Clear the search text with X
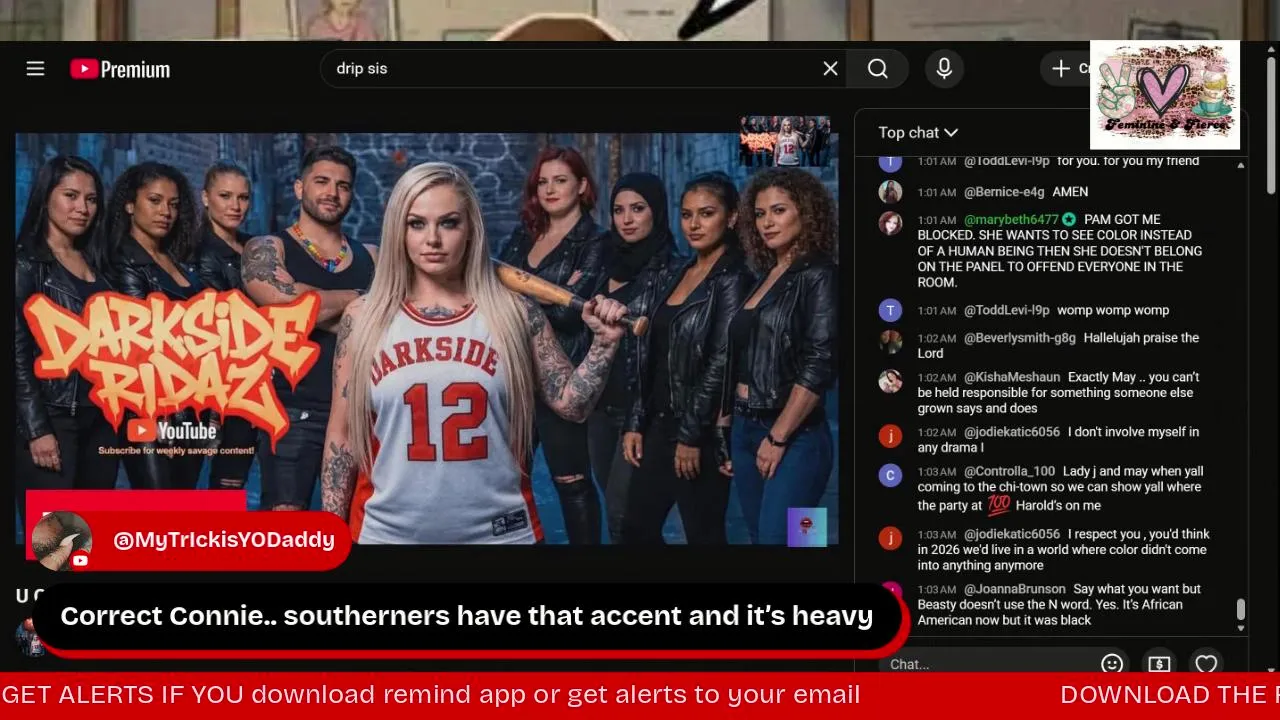 click(x=830, y=68)
